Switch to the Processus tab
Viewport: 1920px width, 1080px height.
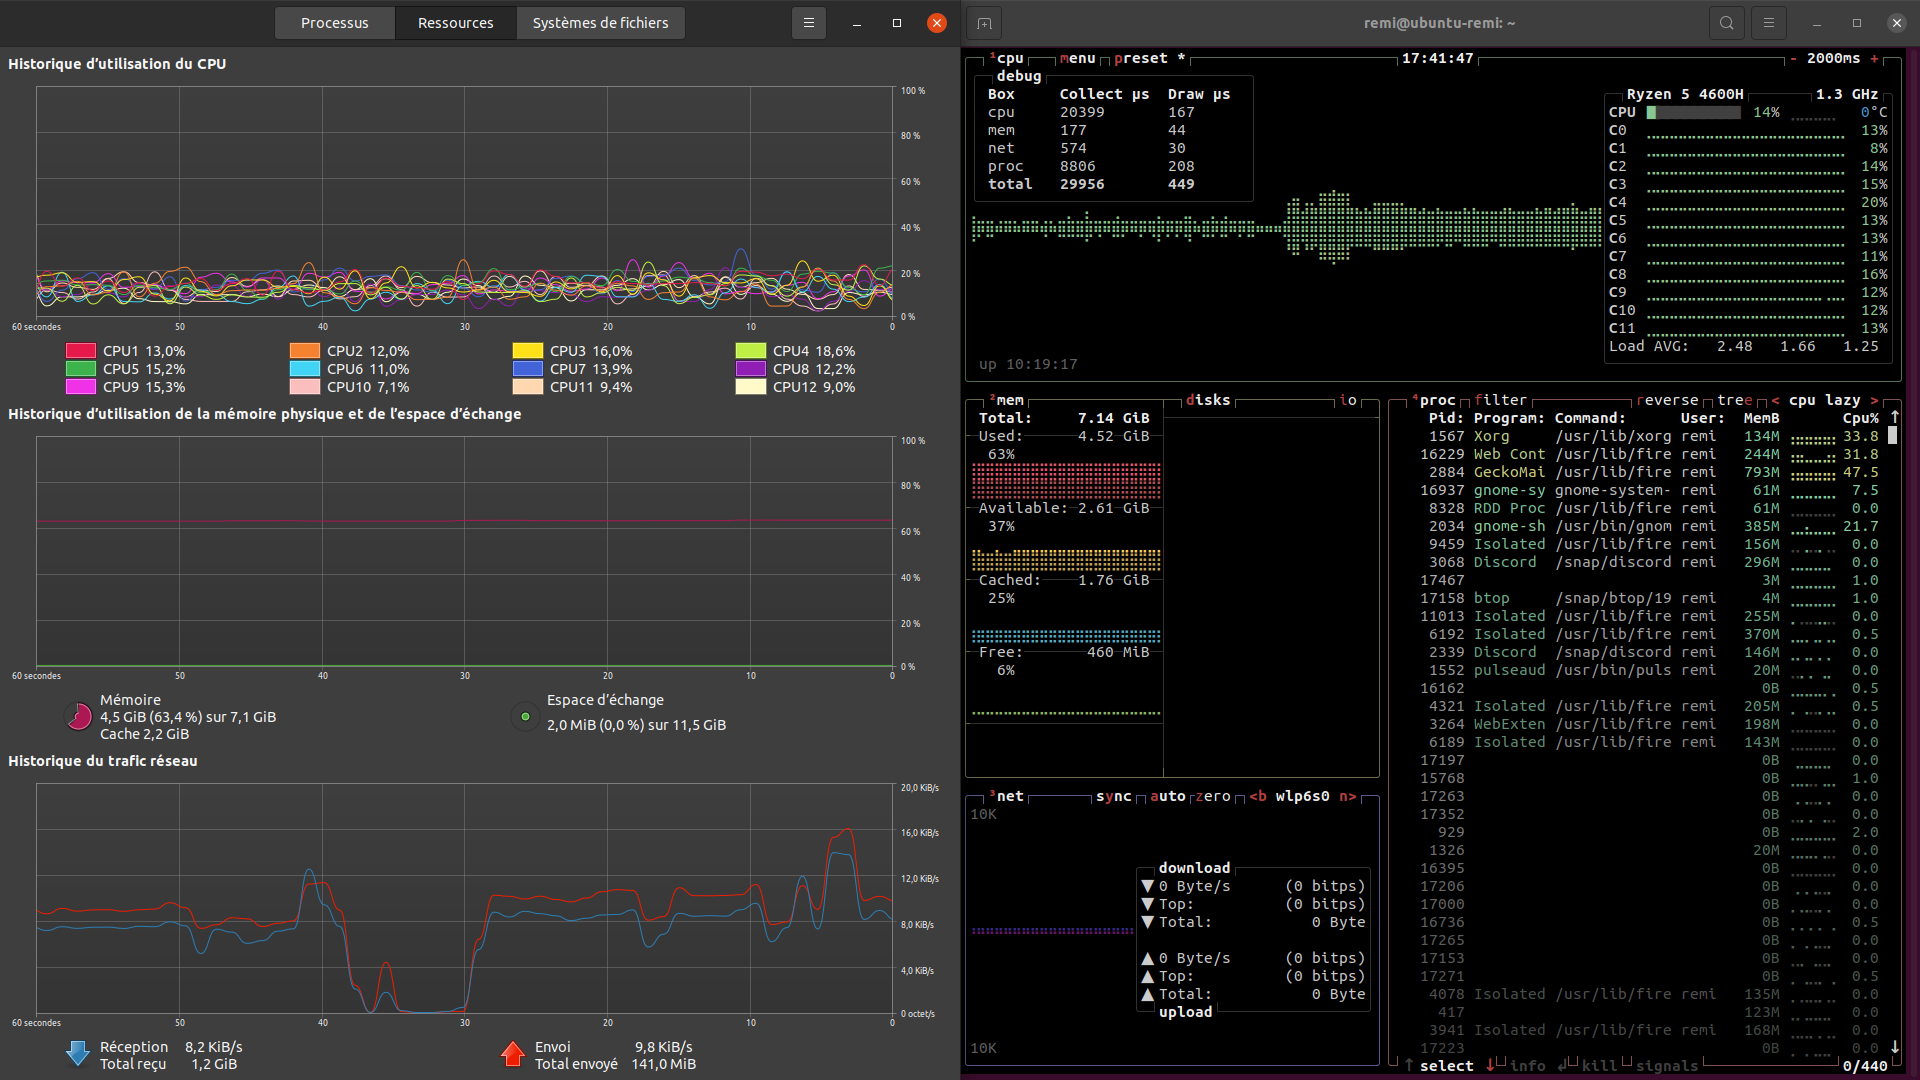tap(334, 22)
